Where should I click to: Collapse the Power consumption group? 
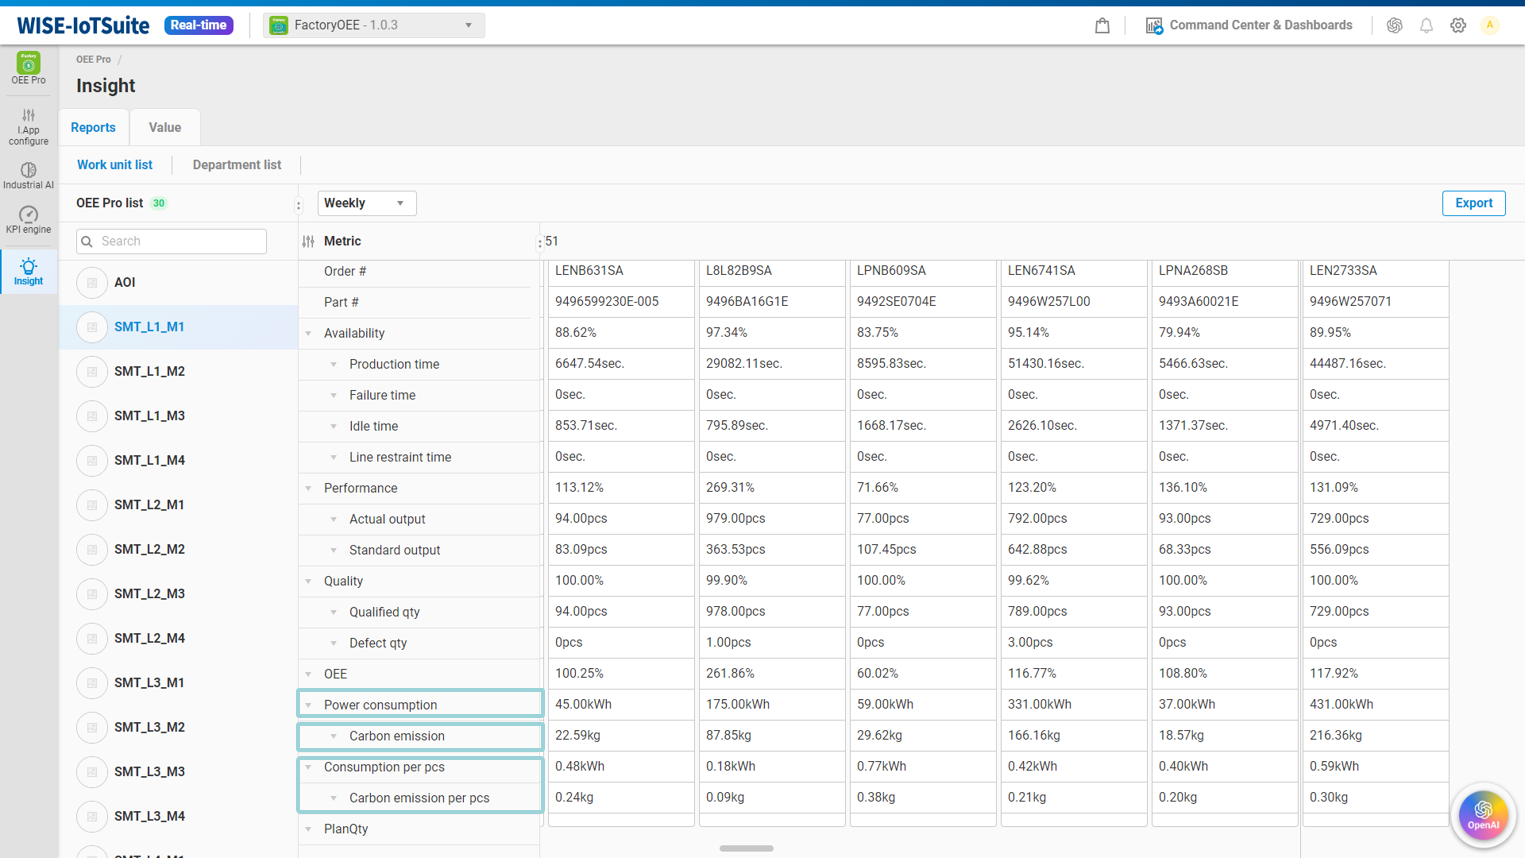coord(308,706)
